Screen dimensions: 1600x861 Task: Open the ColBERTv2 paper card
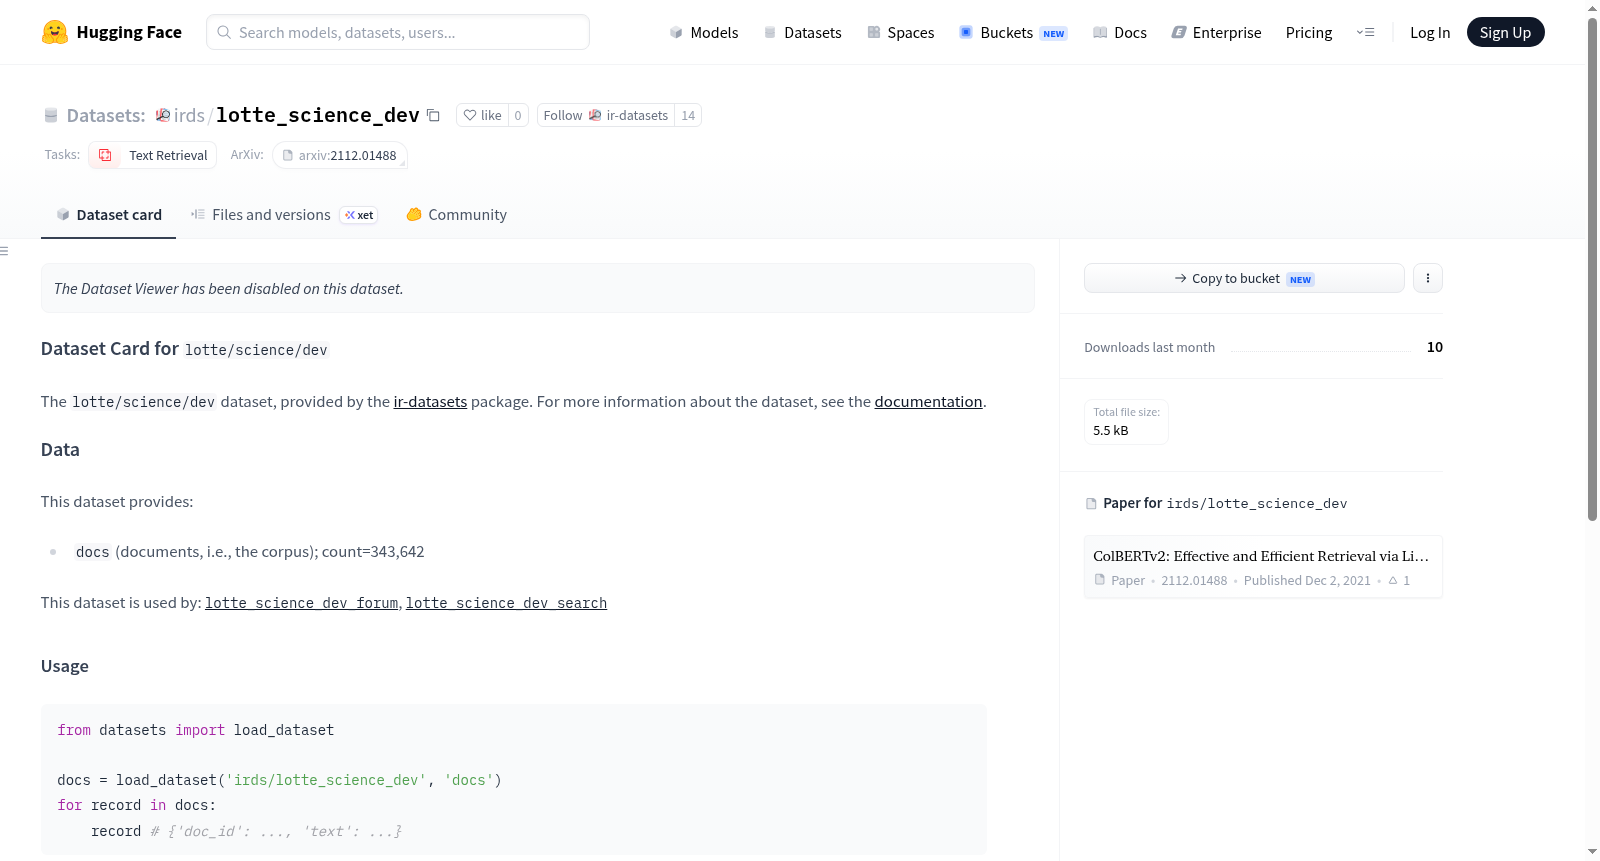[1263, 567]
